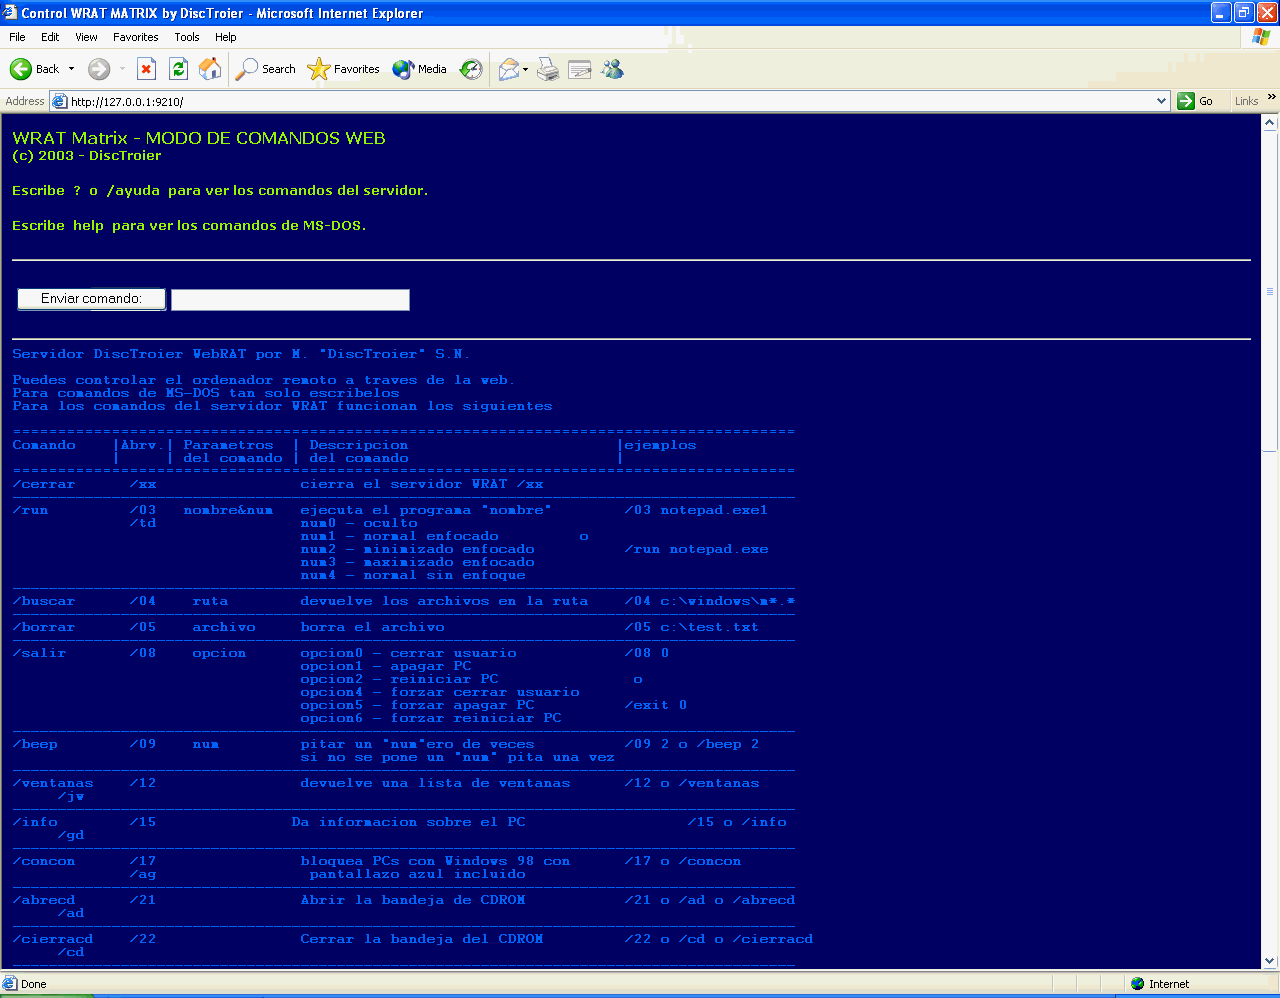1280x998 pixels.
Task: Show the browsing History pane
Action: coord(471,69)
